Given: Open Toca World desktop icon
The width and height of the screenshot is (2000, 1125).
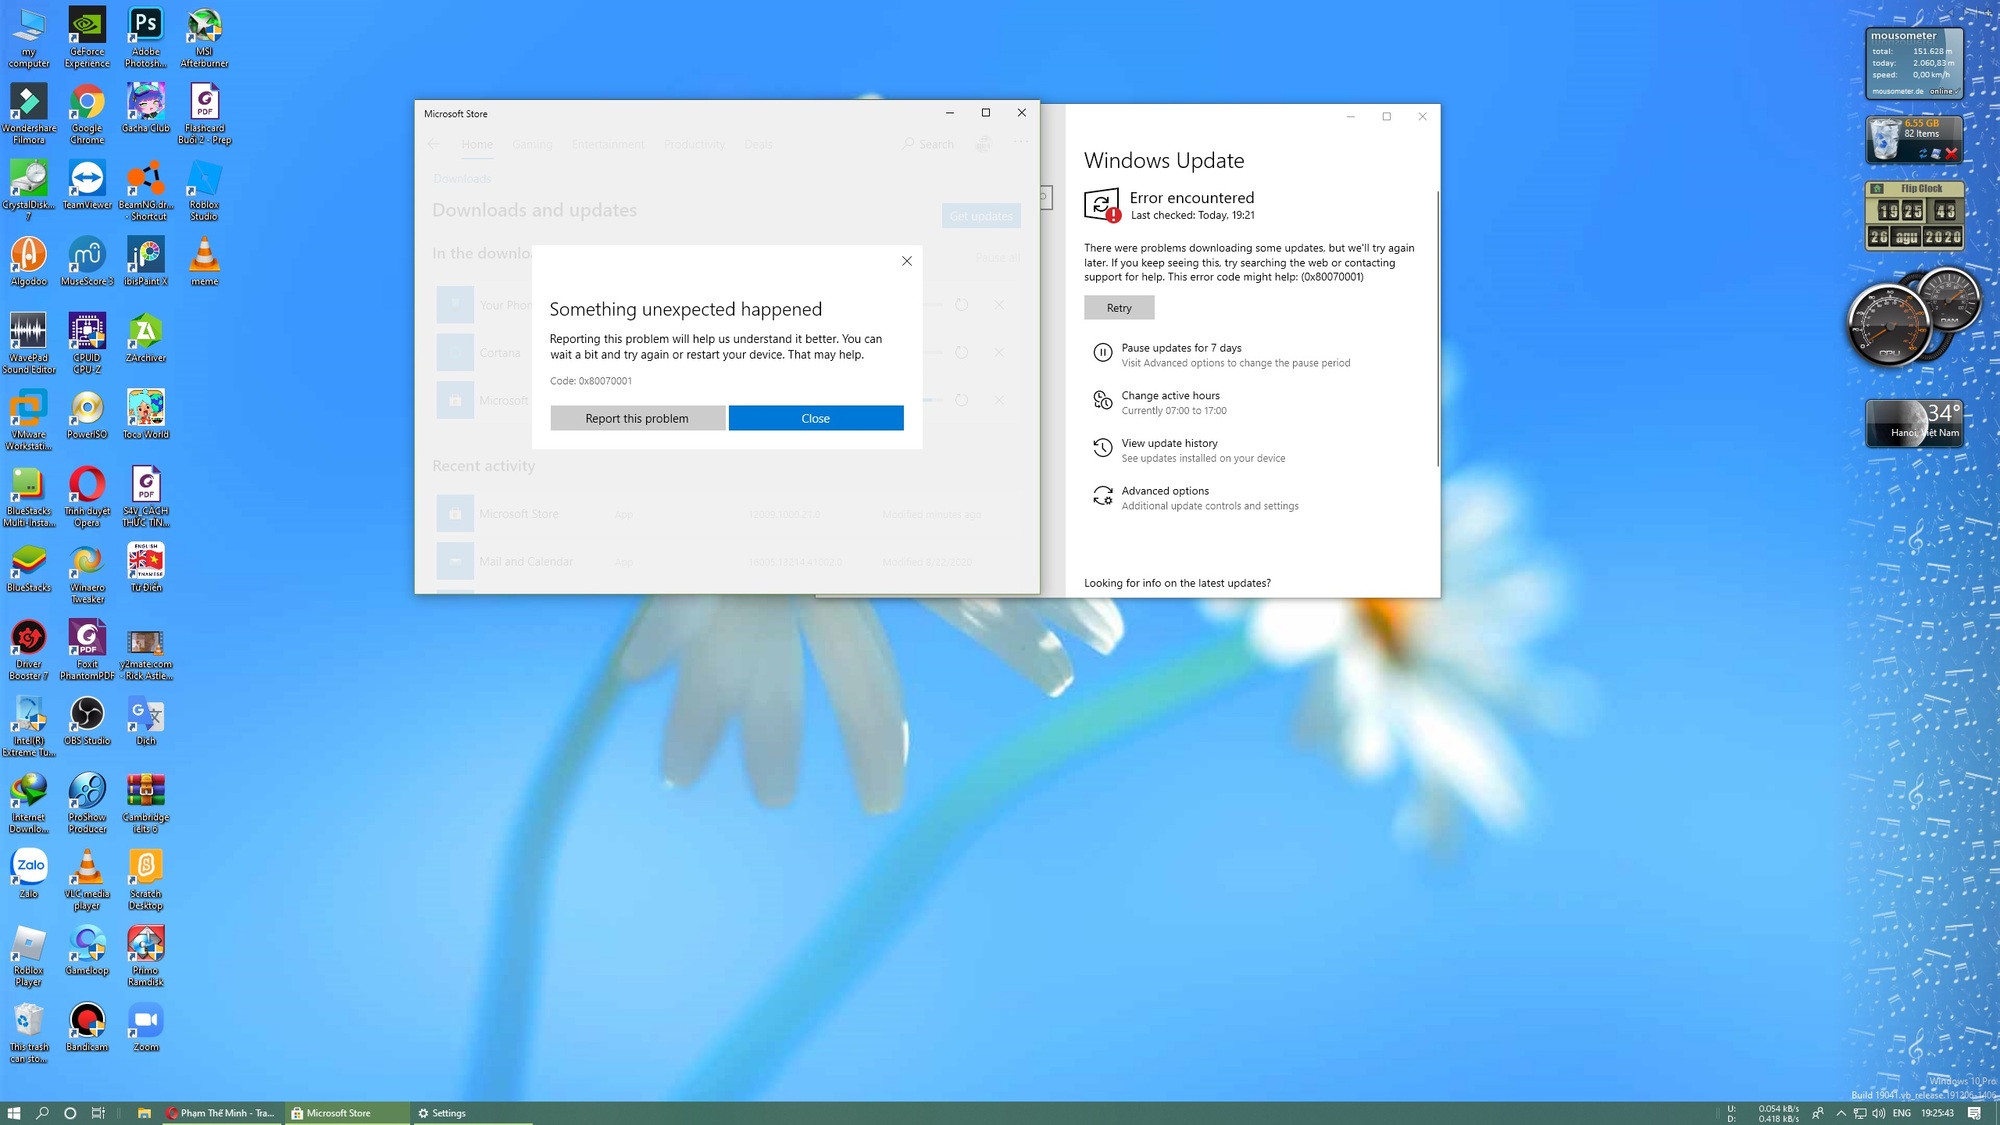Looking at the screenshot, I should [x=146, y=414].
